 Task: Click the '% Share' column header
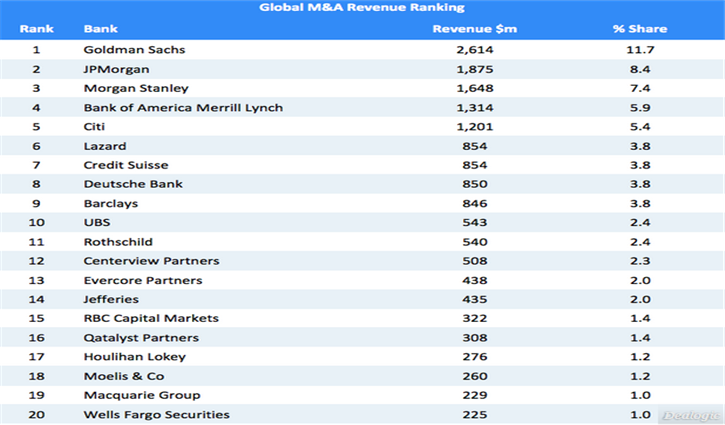point(640,29)
